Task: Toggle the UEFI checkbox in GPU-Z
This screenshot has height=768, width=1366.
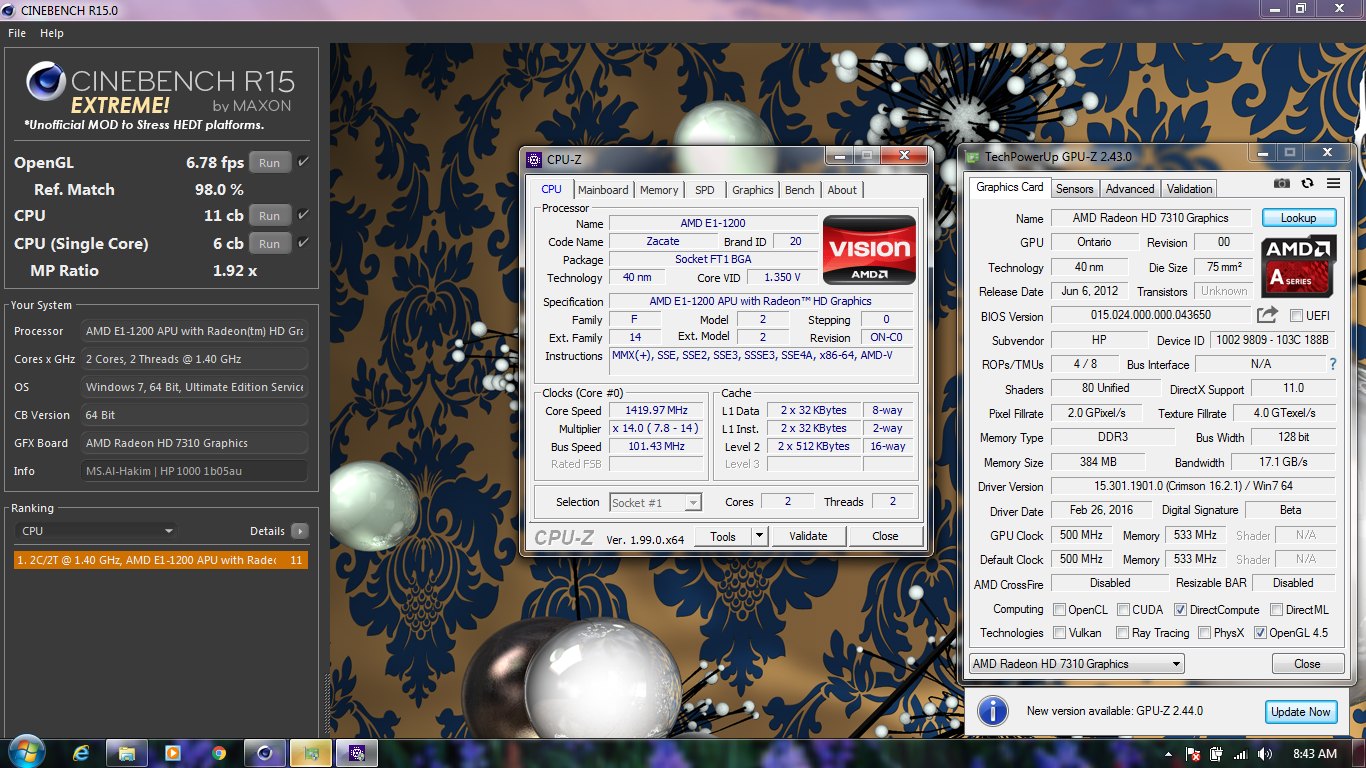Action: [1297, 316]
